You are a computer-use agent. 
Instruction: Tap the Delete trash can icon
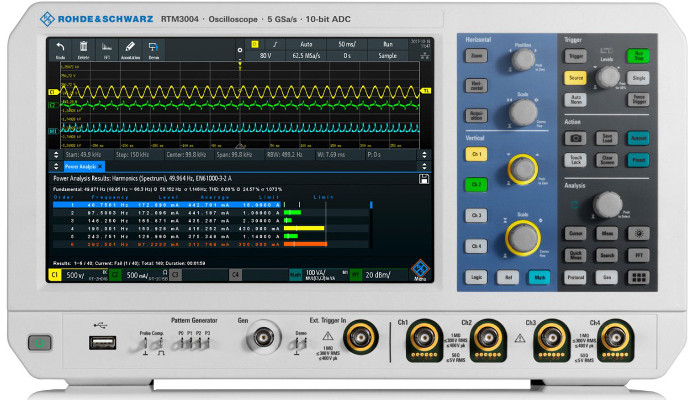[83, 49]
